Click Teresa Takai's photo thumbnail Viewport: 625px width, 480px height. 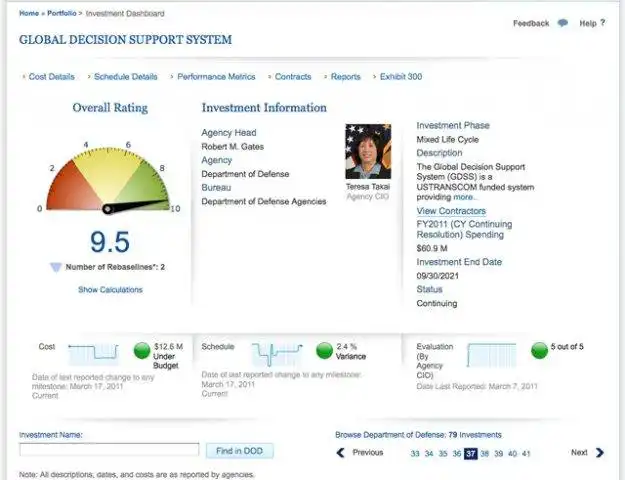368,151
